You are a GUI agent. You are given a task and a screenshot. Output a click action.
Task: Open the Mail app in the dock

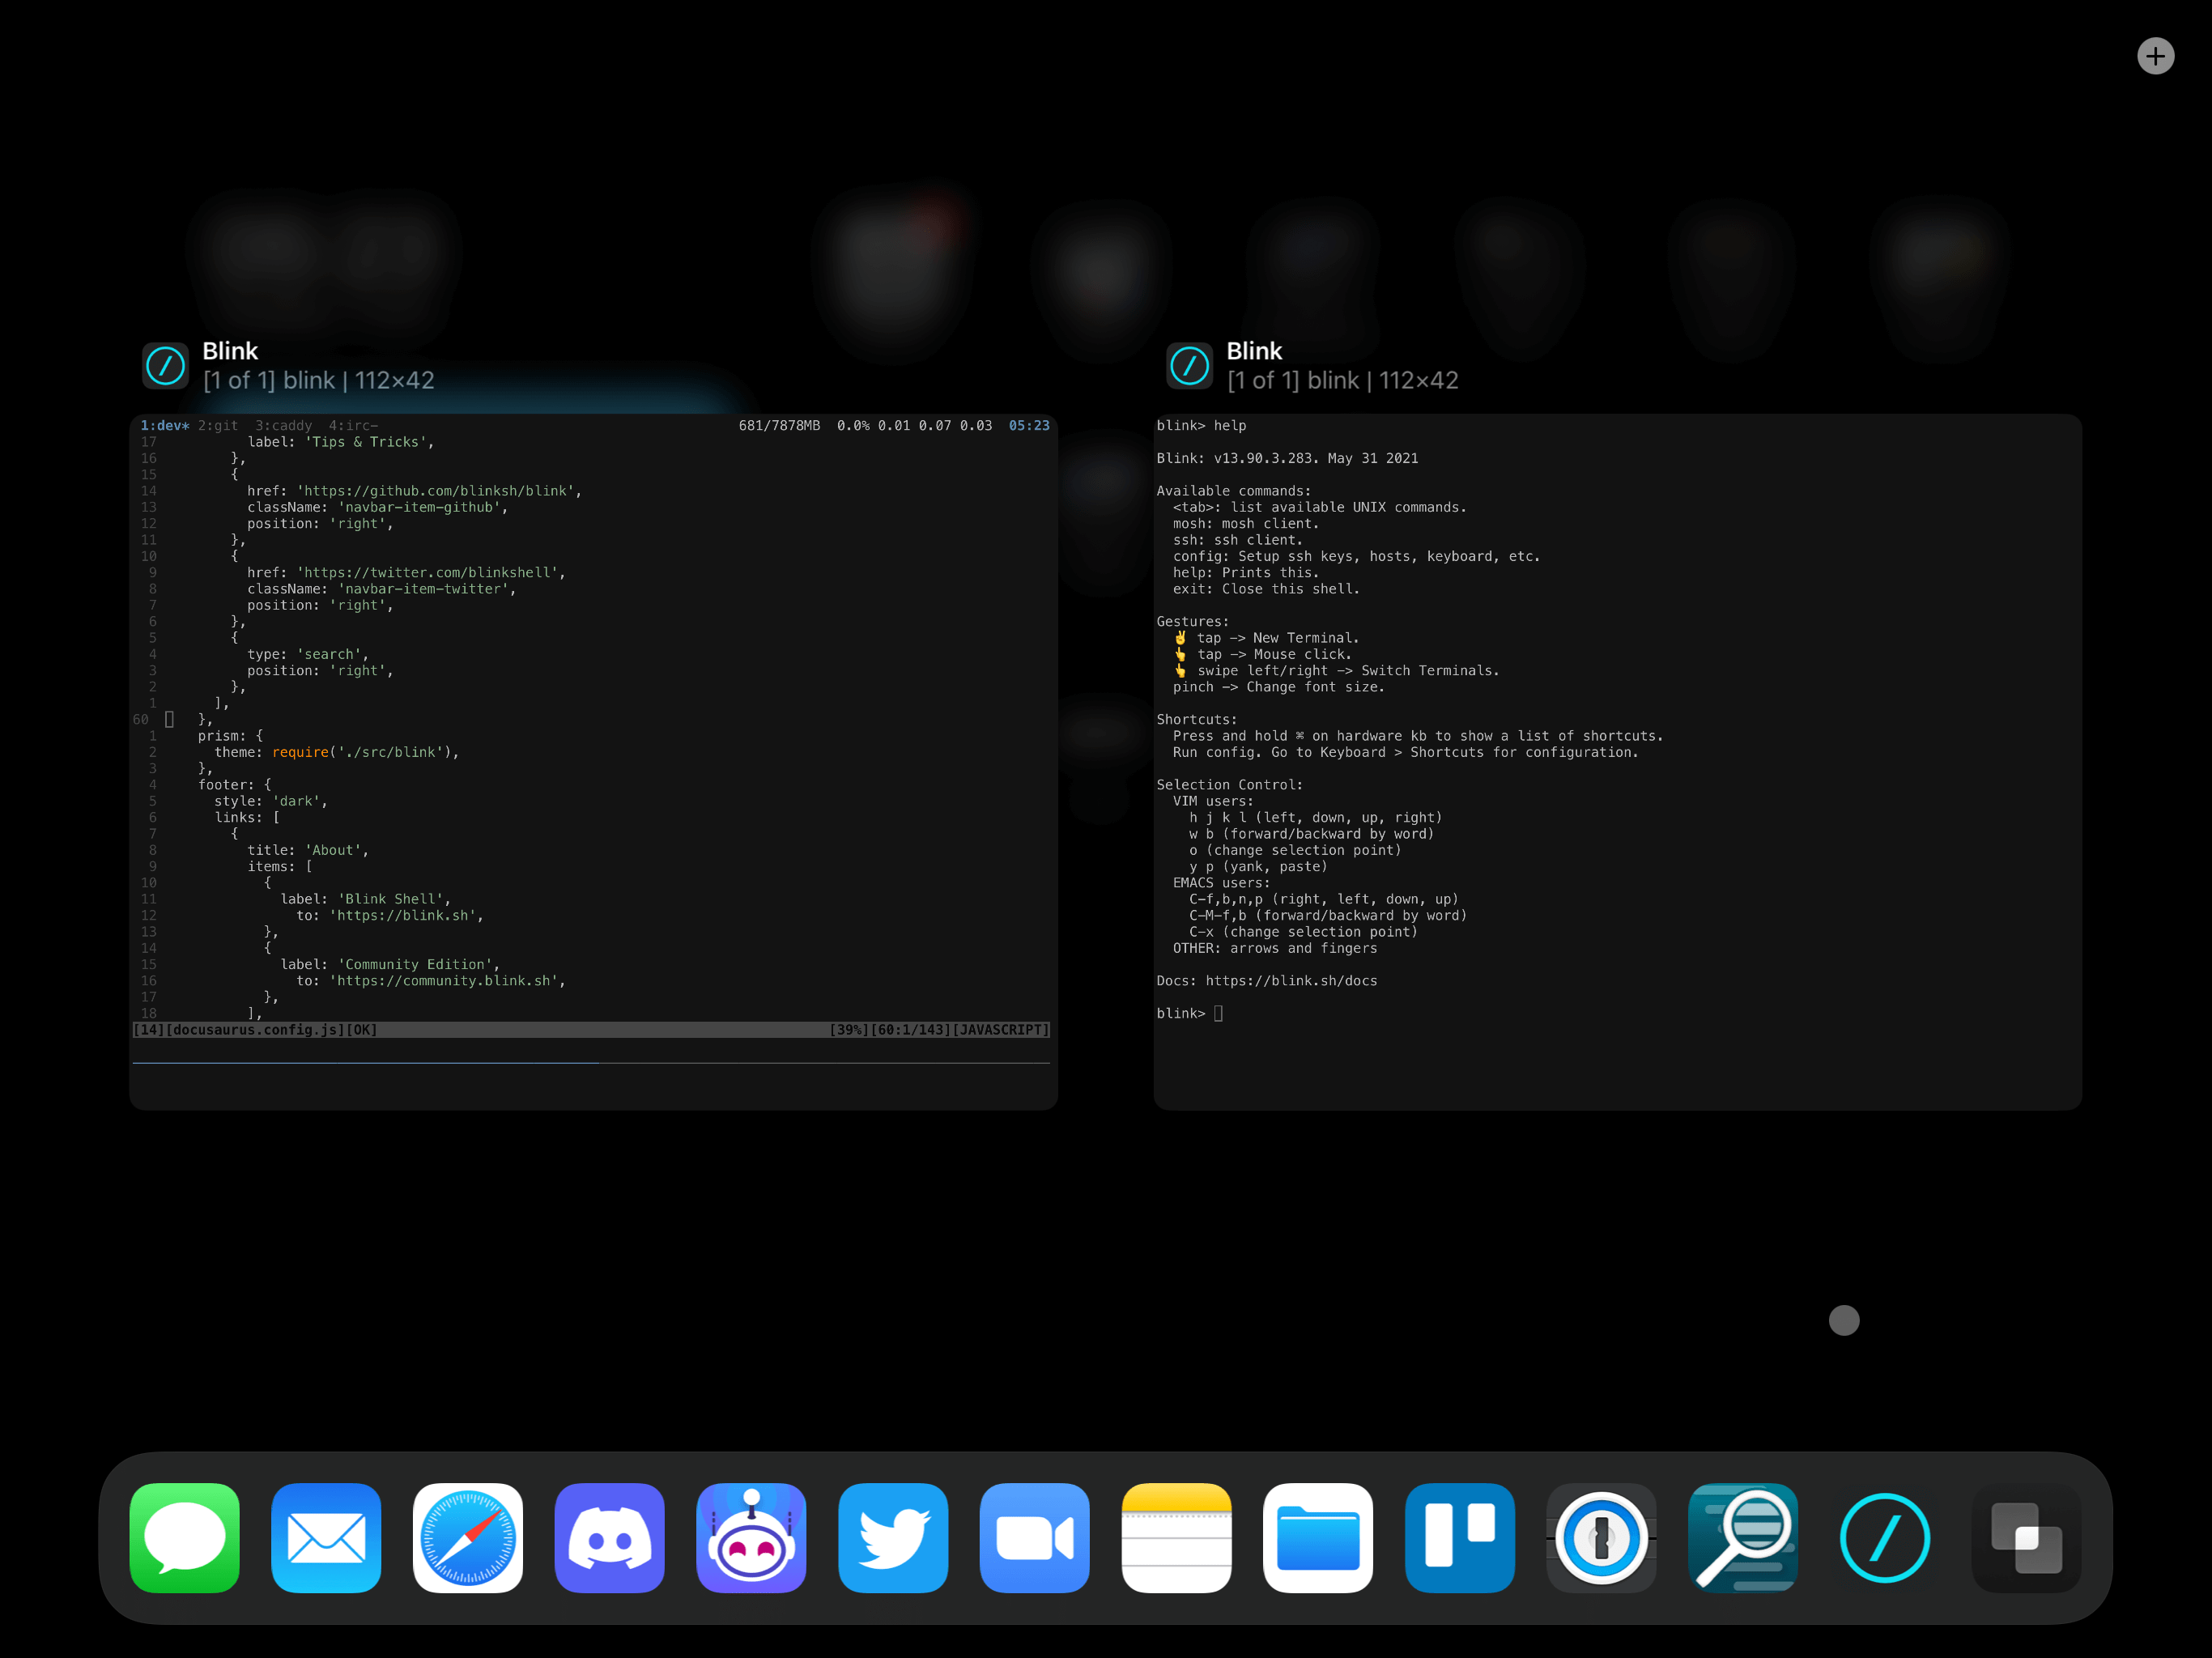[x=326, y=1537]
